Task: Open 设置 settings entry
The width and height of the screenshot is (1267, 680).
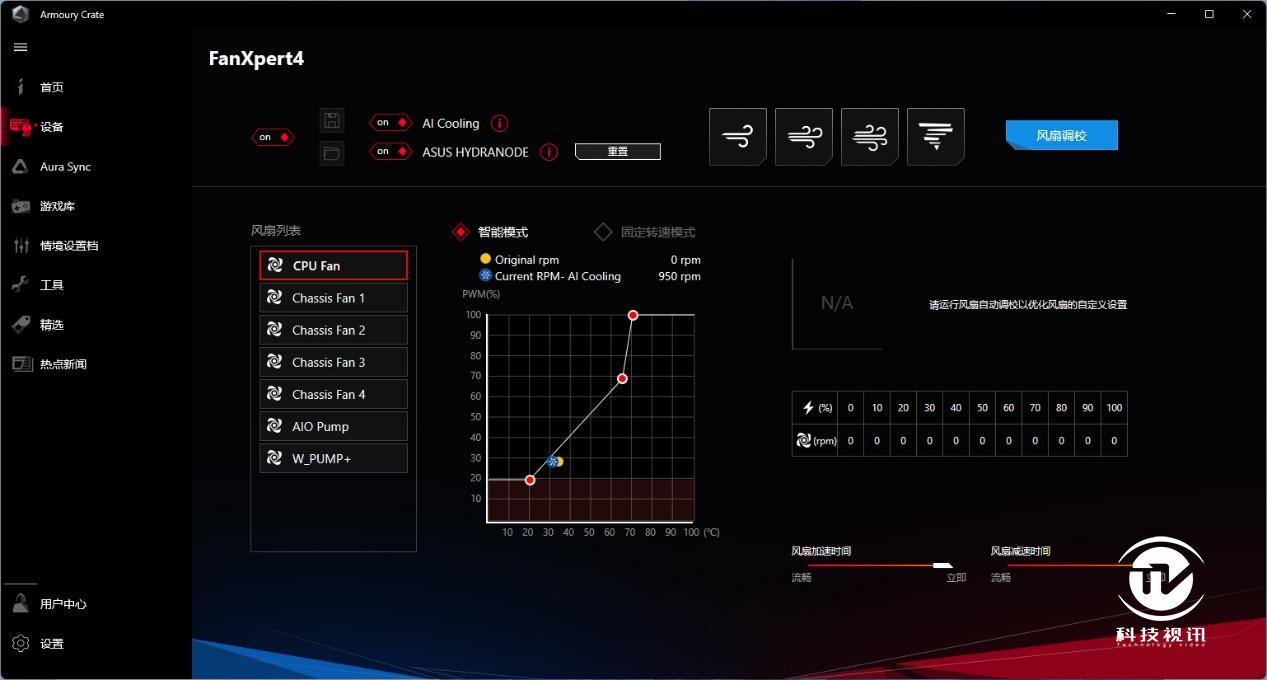Action: click(52, 644)
